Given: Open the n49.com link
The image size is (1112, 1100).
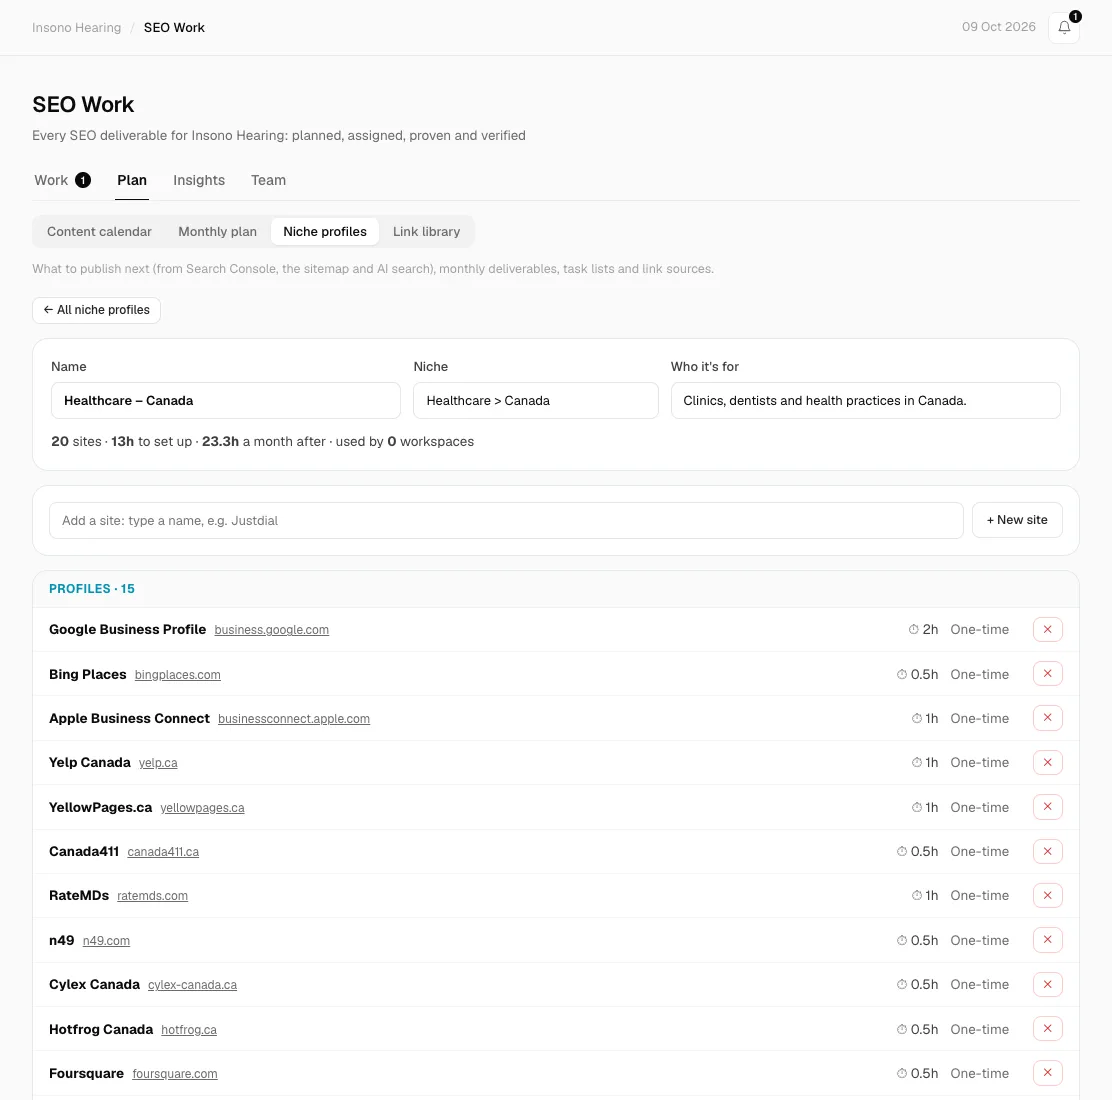Looking at the screenshot, I should [x=106, y=940].
